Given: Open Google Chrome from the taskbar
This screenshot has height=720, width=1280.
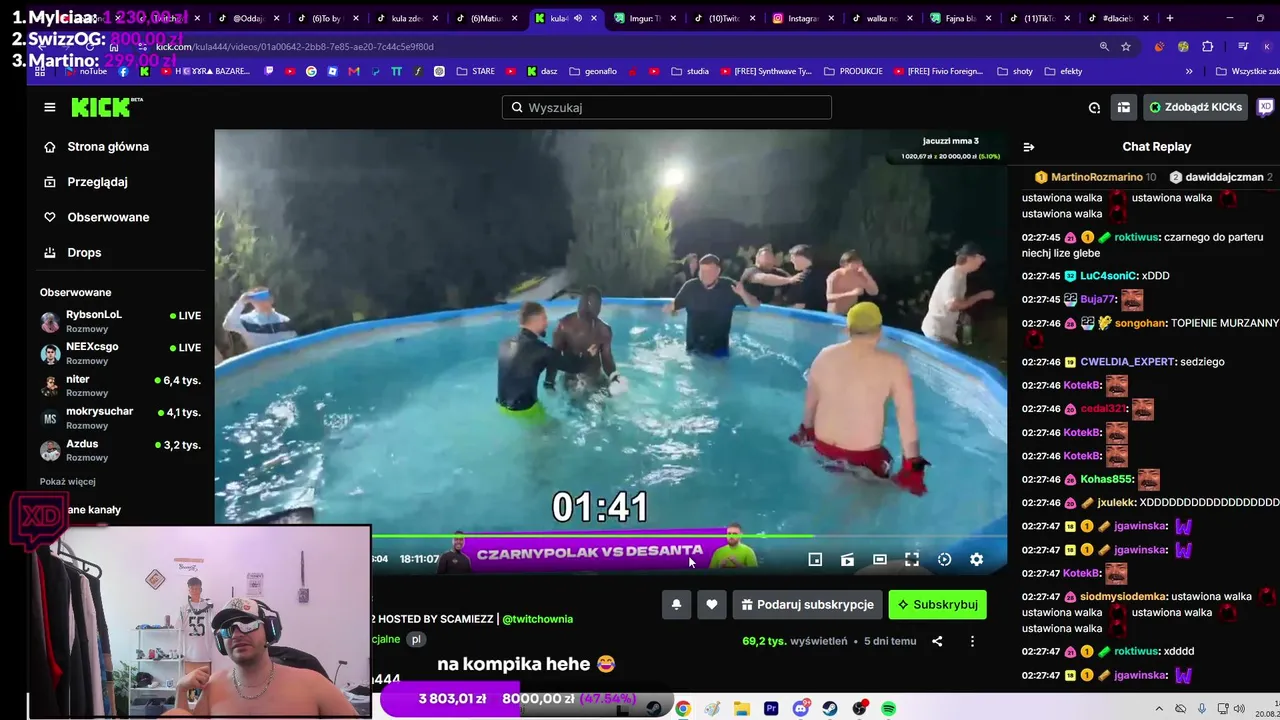Looking at the screenshot, I should (683, 709).
